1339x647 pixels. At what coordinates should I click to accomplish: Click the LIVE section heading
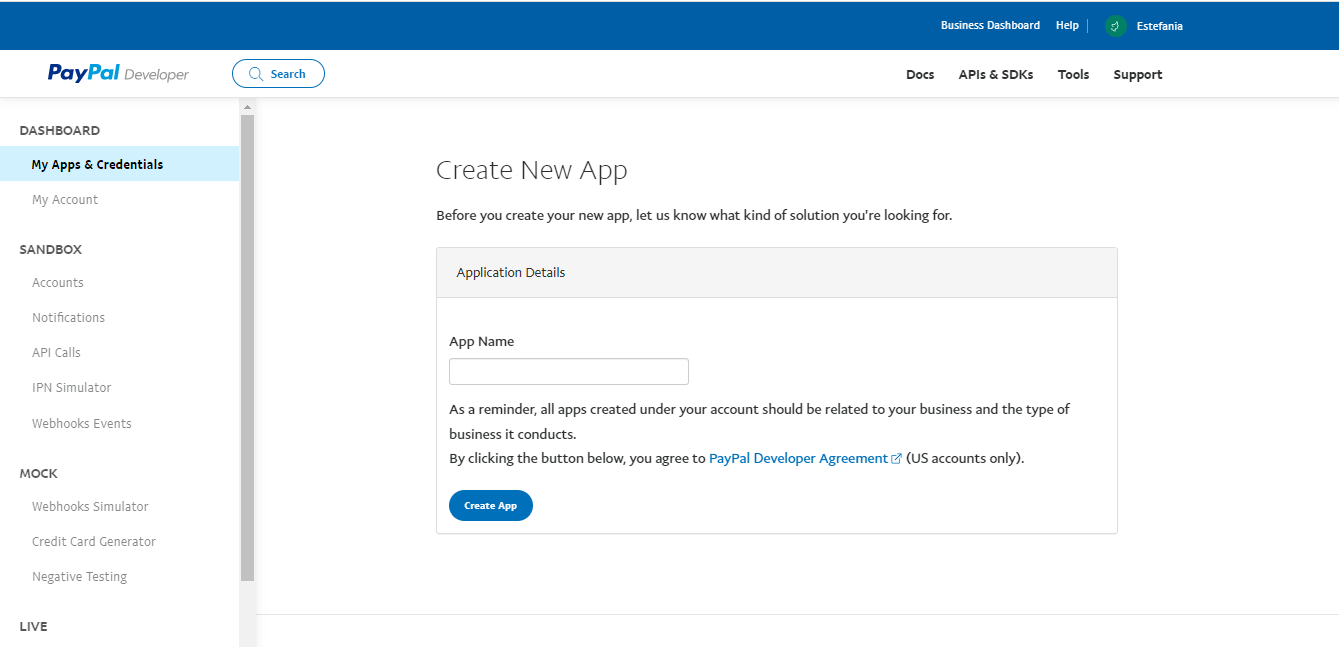click(33, 627)
